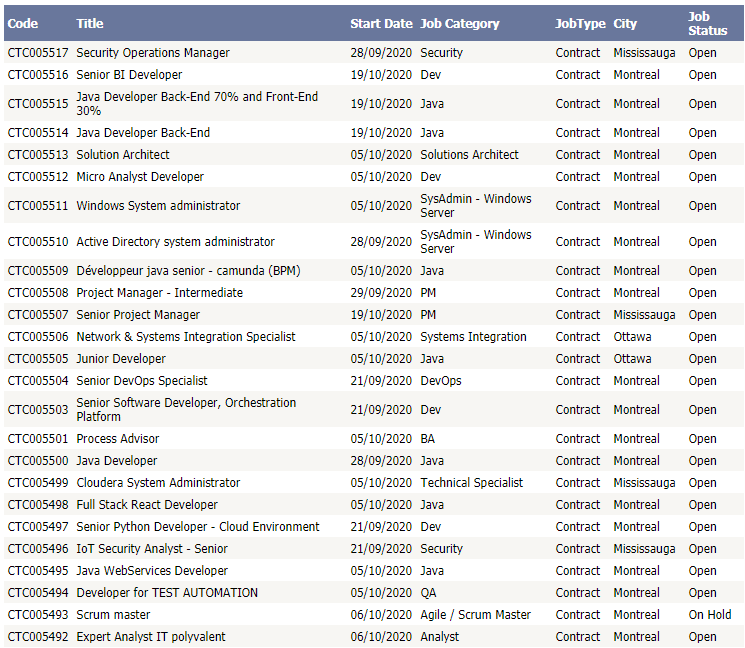The height and width of the screenshot is (648, 745).
Task: Click Systems Integration job category cell
Action: [x=473, y=337]
